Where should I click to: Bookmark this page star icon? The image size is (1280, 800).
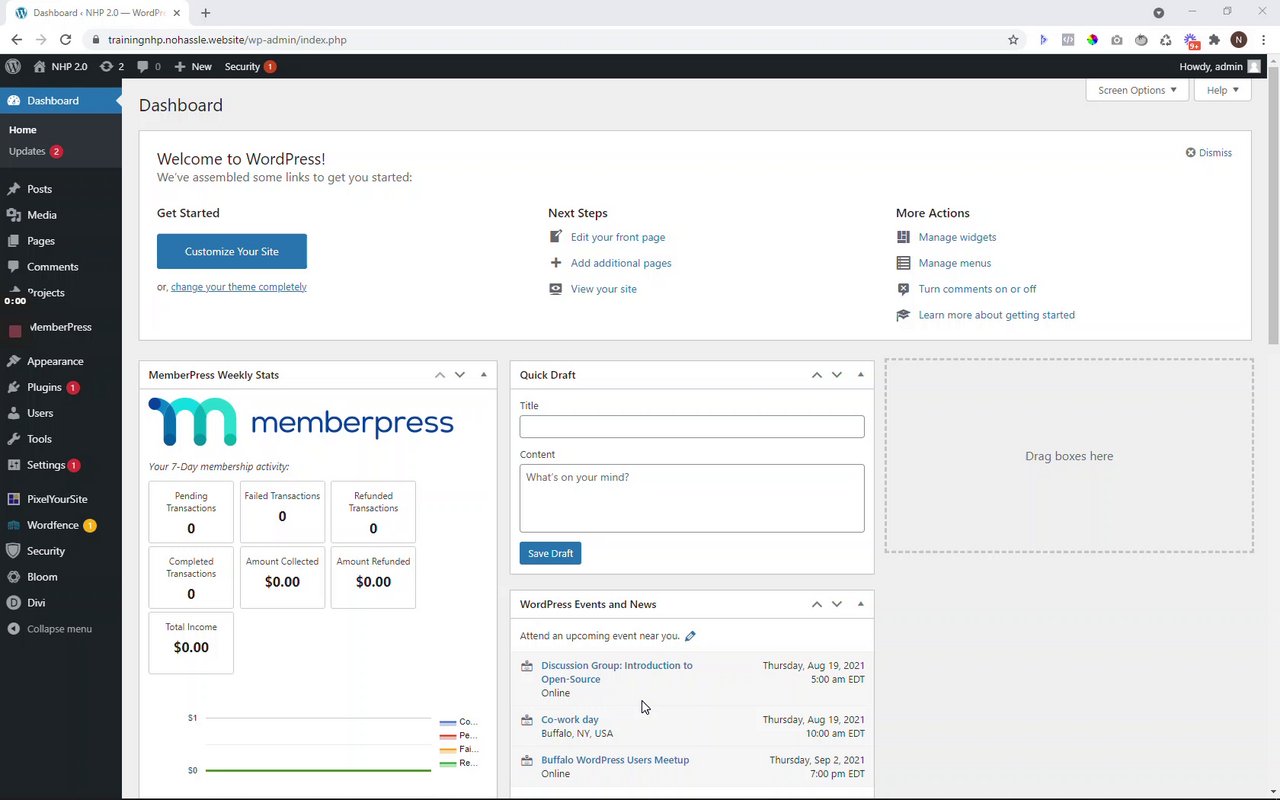(x=1013, y=40)
